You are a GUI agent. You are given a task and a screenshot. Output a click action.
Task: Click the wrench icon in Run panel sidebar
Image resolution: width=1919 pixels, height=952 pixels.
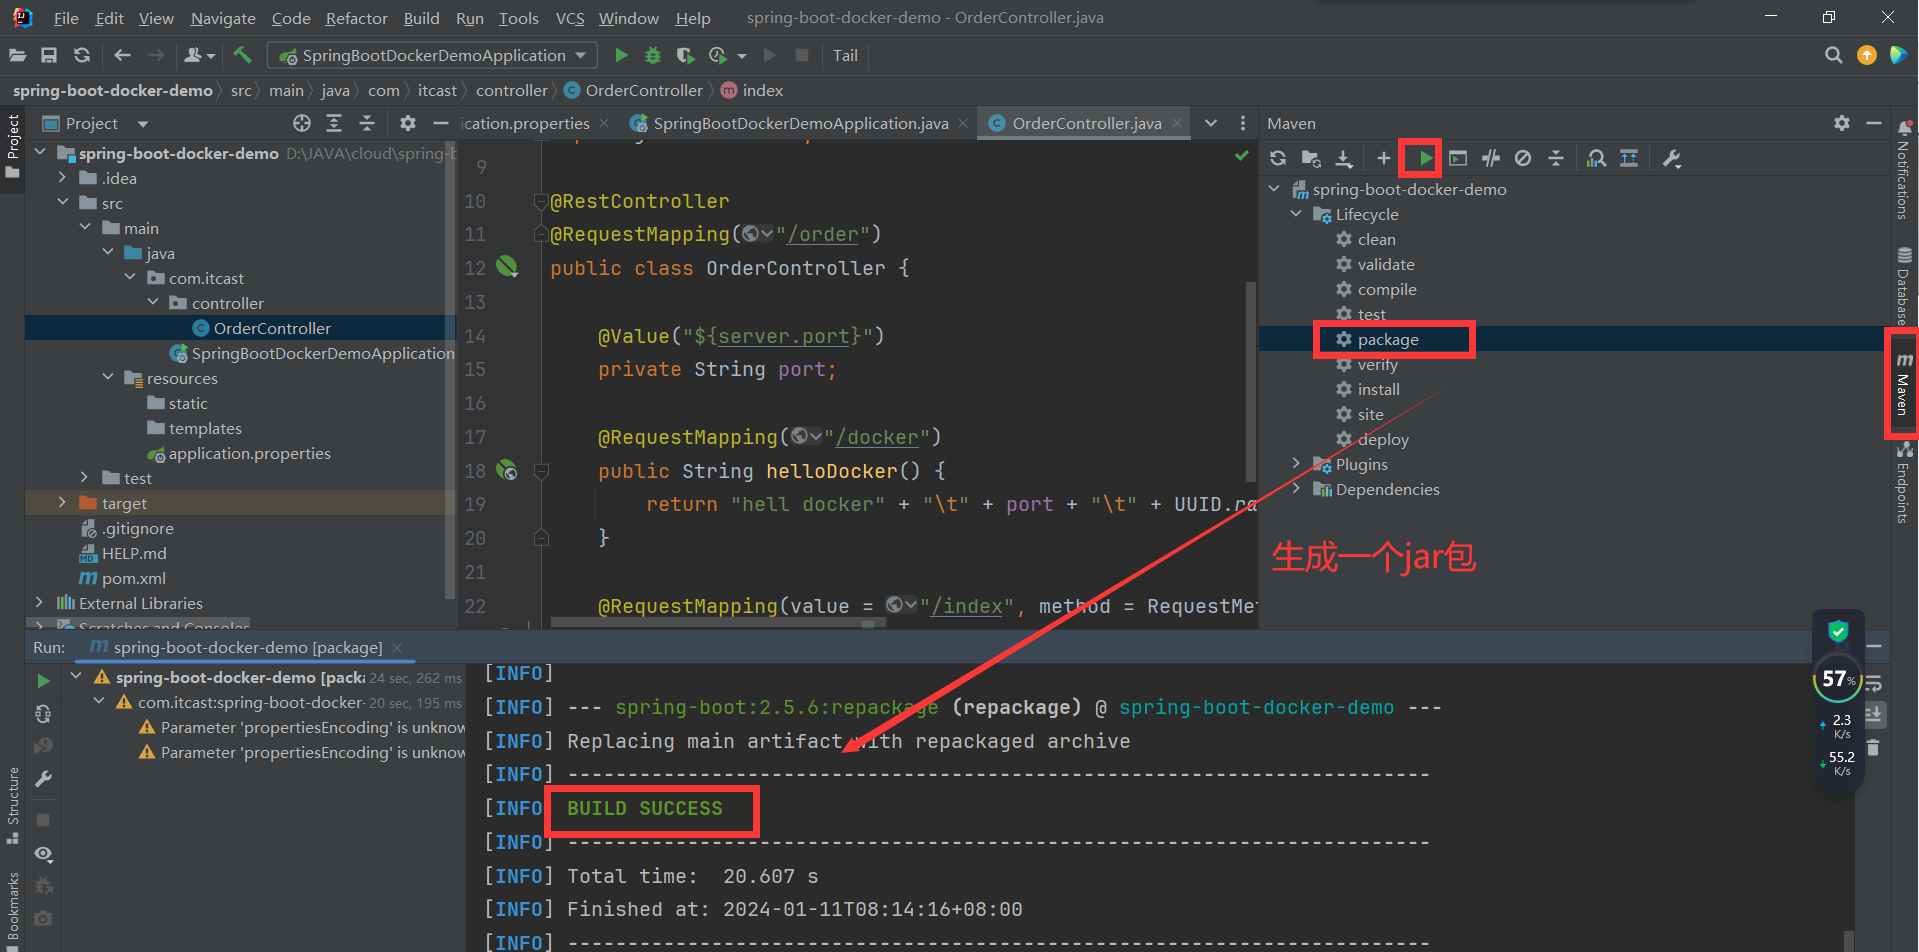point(43,778)
